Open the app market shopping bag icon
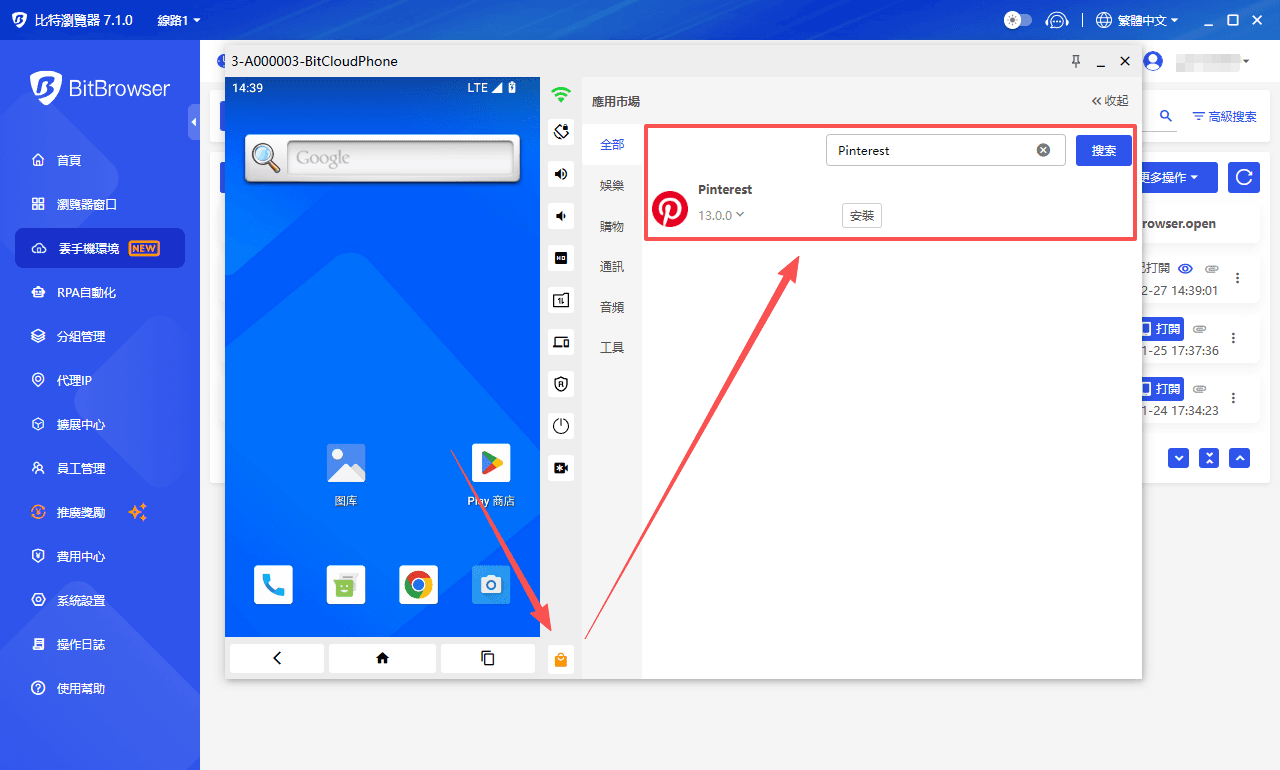 [561, 659]
